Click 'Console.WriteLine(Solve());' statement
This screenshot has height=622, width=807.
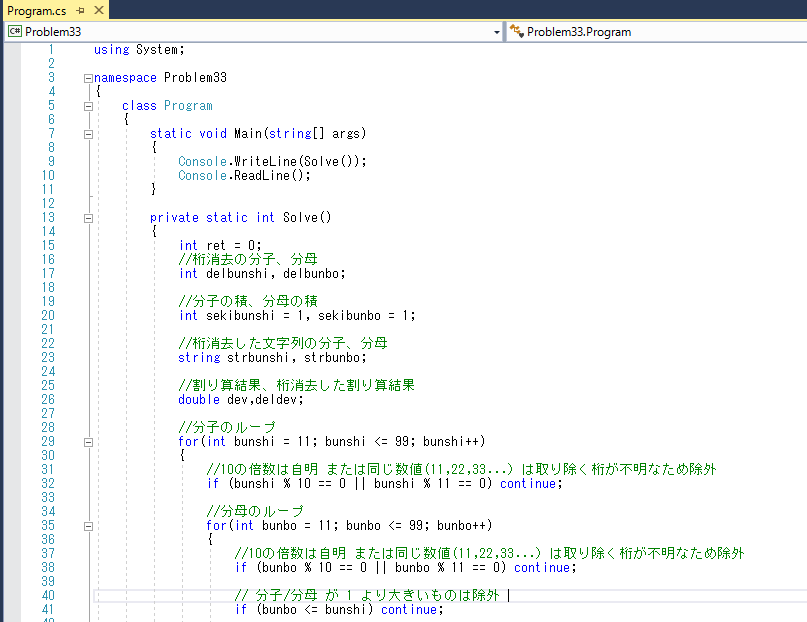click(x=272, y=162)
